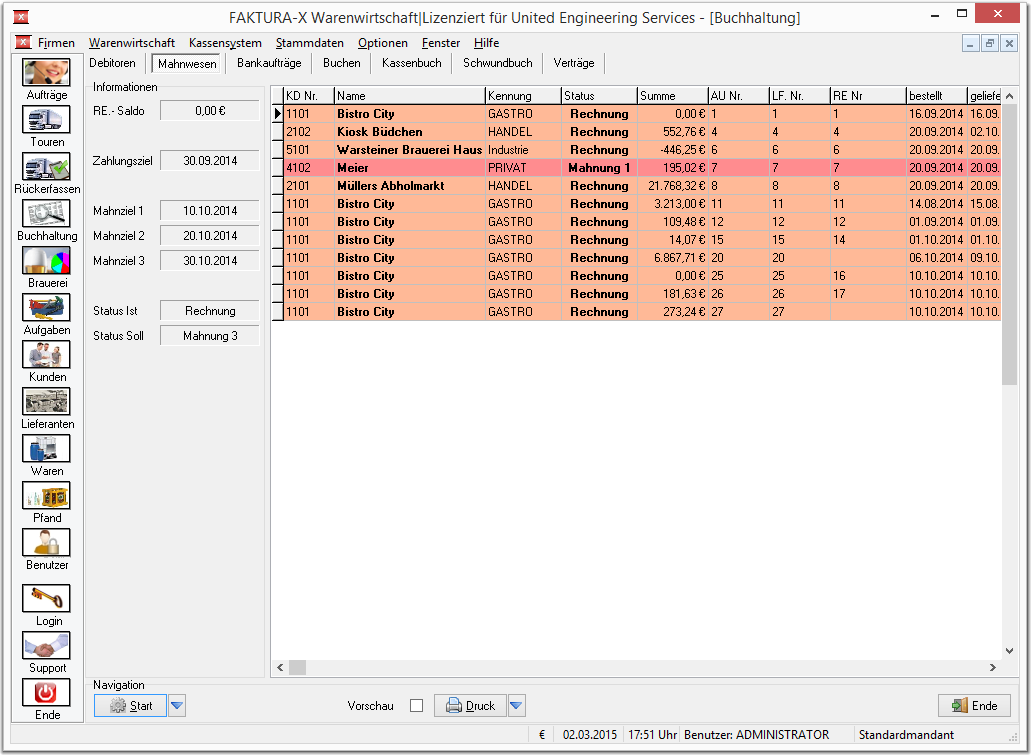This screenshot has width=1031, height=755.
Task: Click the Mahnziel 1 date field
Action: pos(210,210)
